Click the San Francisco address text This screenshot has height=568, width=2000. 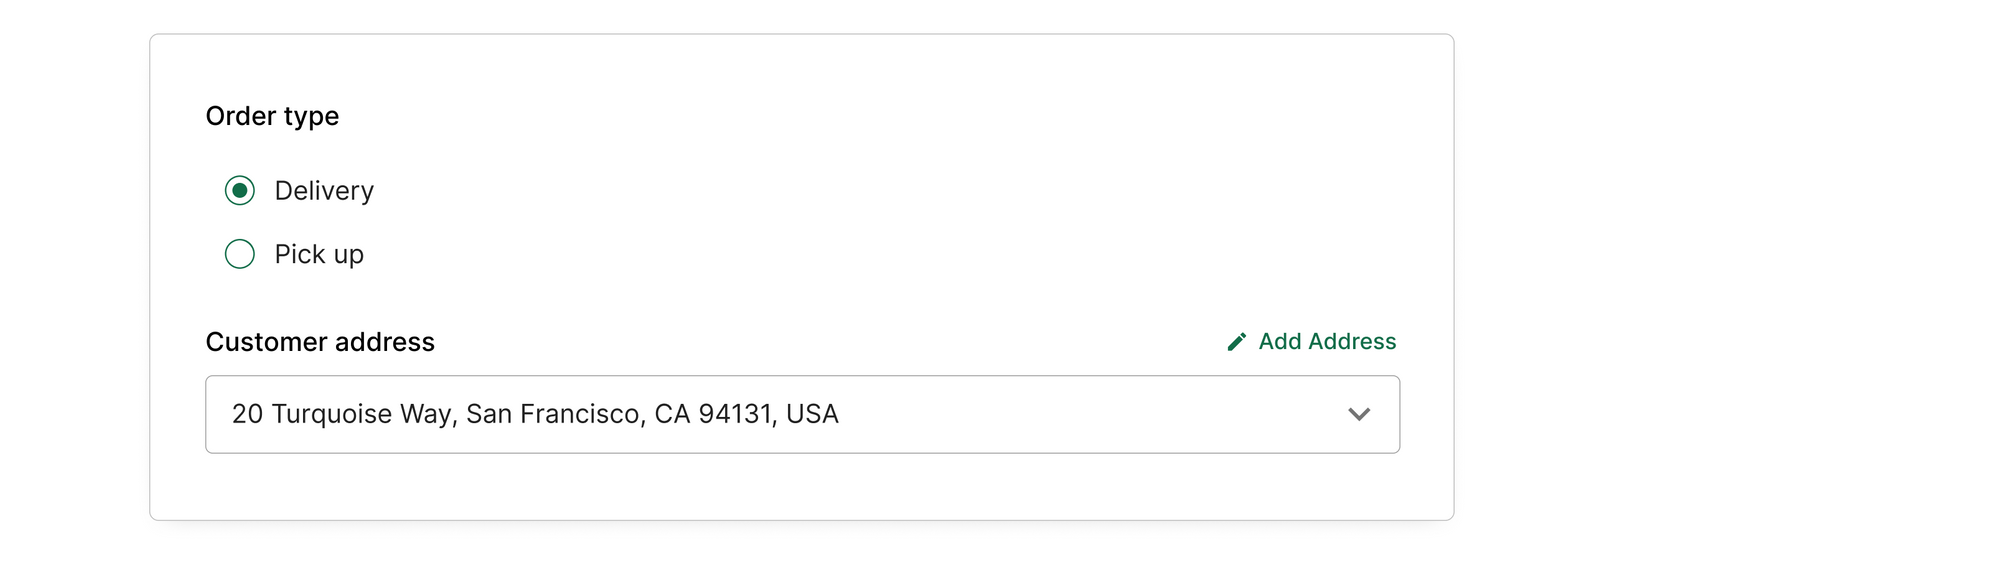click(x=535, y=414)
